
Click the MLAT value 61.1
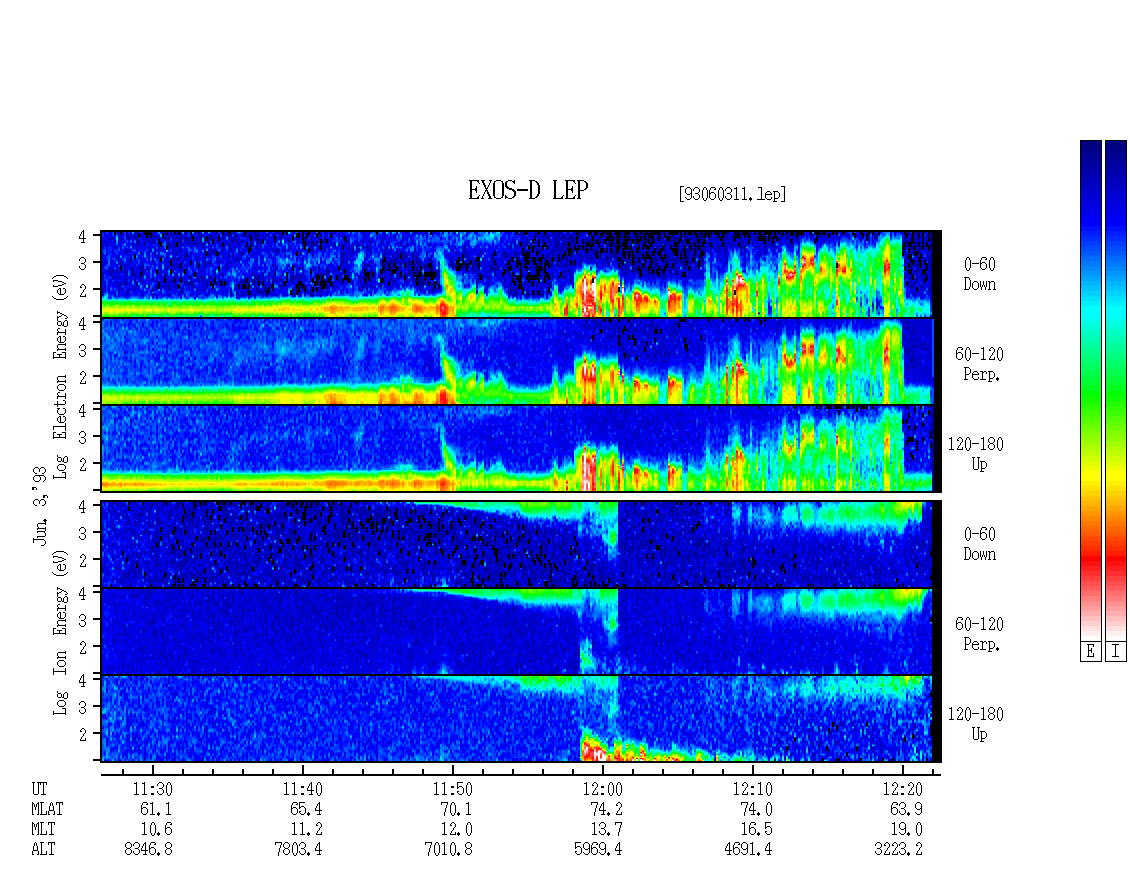click(x=156, y=809)
